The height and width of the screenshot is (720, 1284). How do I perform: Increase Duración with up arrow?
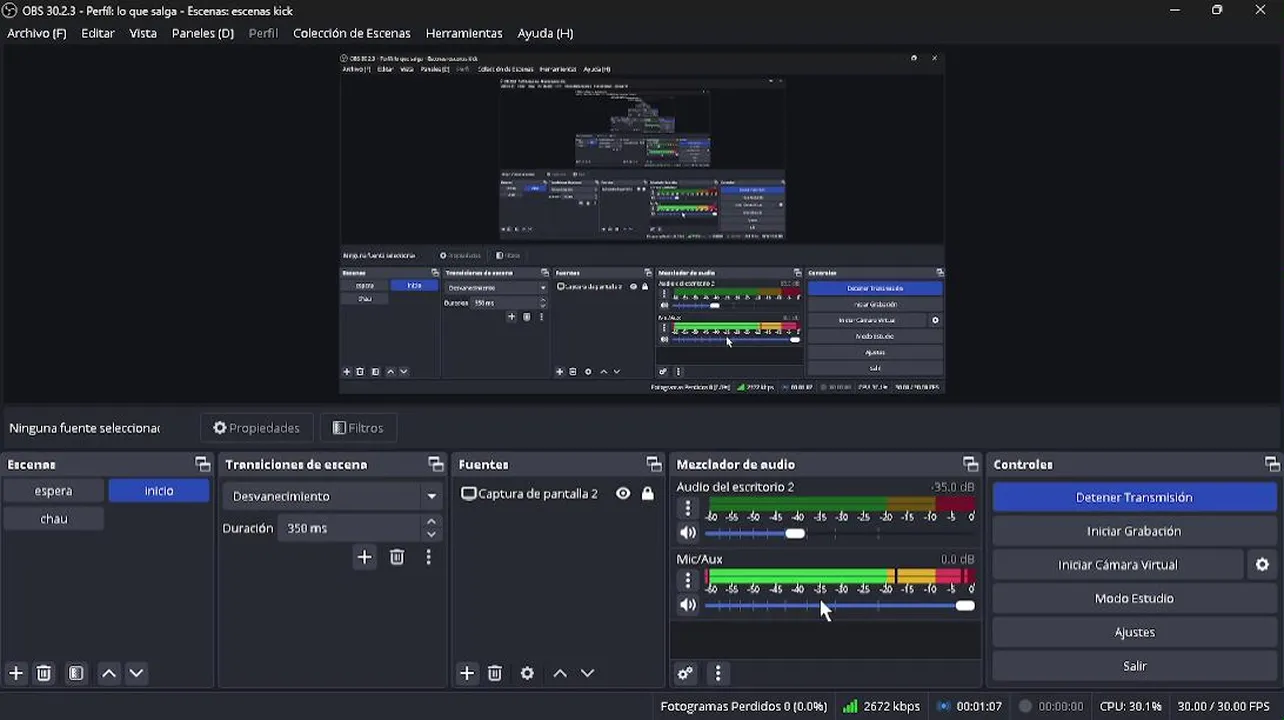[431, 522]
